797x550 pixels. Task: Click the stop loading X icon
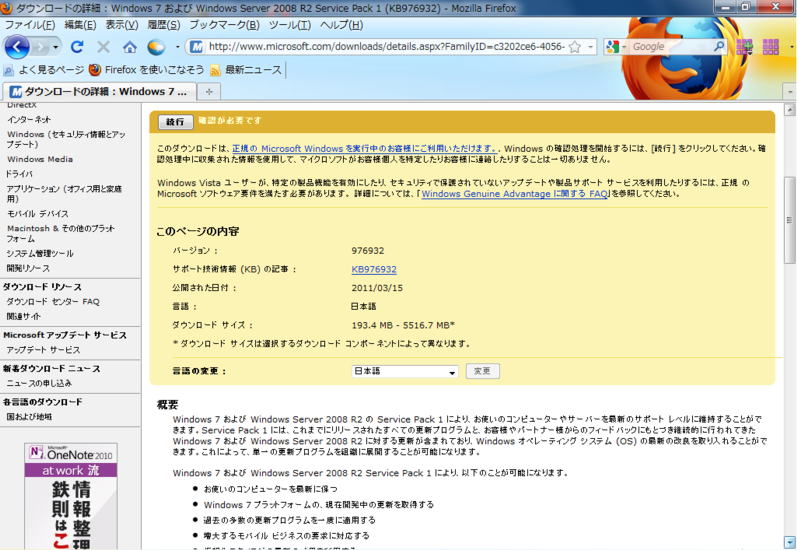(x=103, y=47)
